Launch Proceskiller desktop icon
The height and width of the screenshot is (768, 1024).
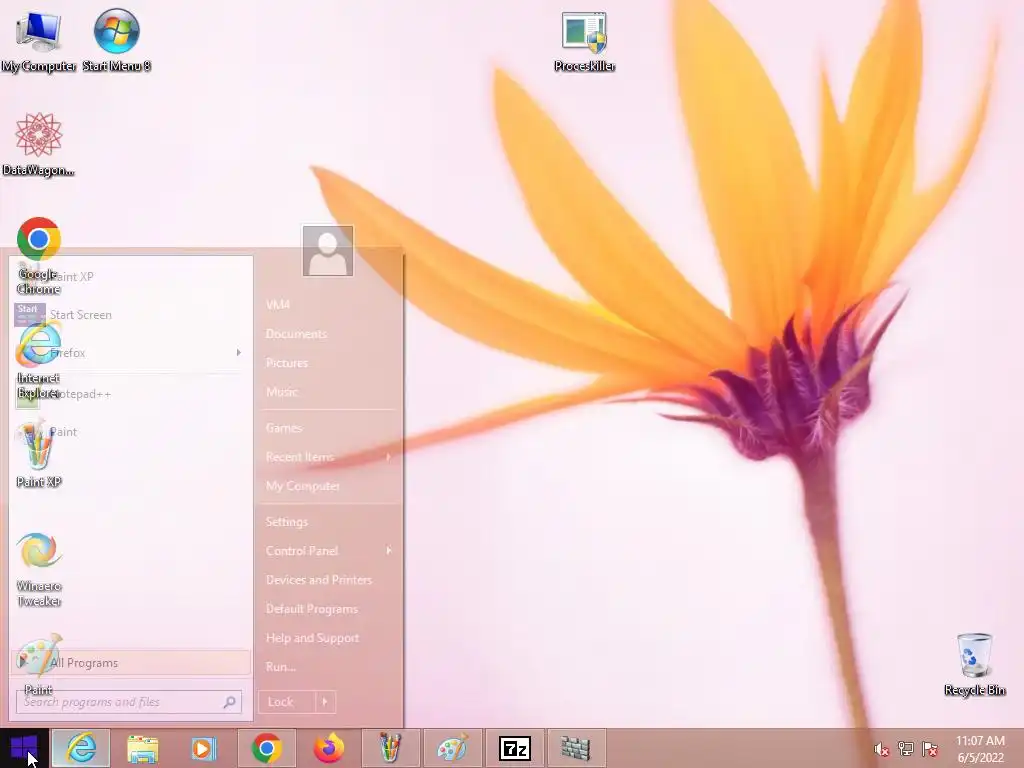tap(584, 40)
